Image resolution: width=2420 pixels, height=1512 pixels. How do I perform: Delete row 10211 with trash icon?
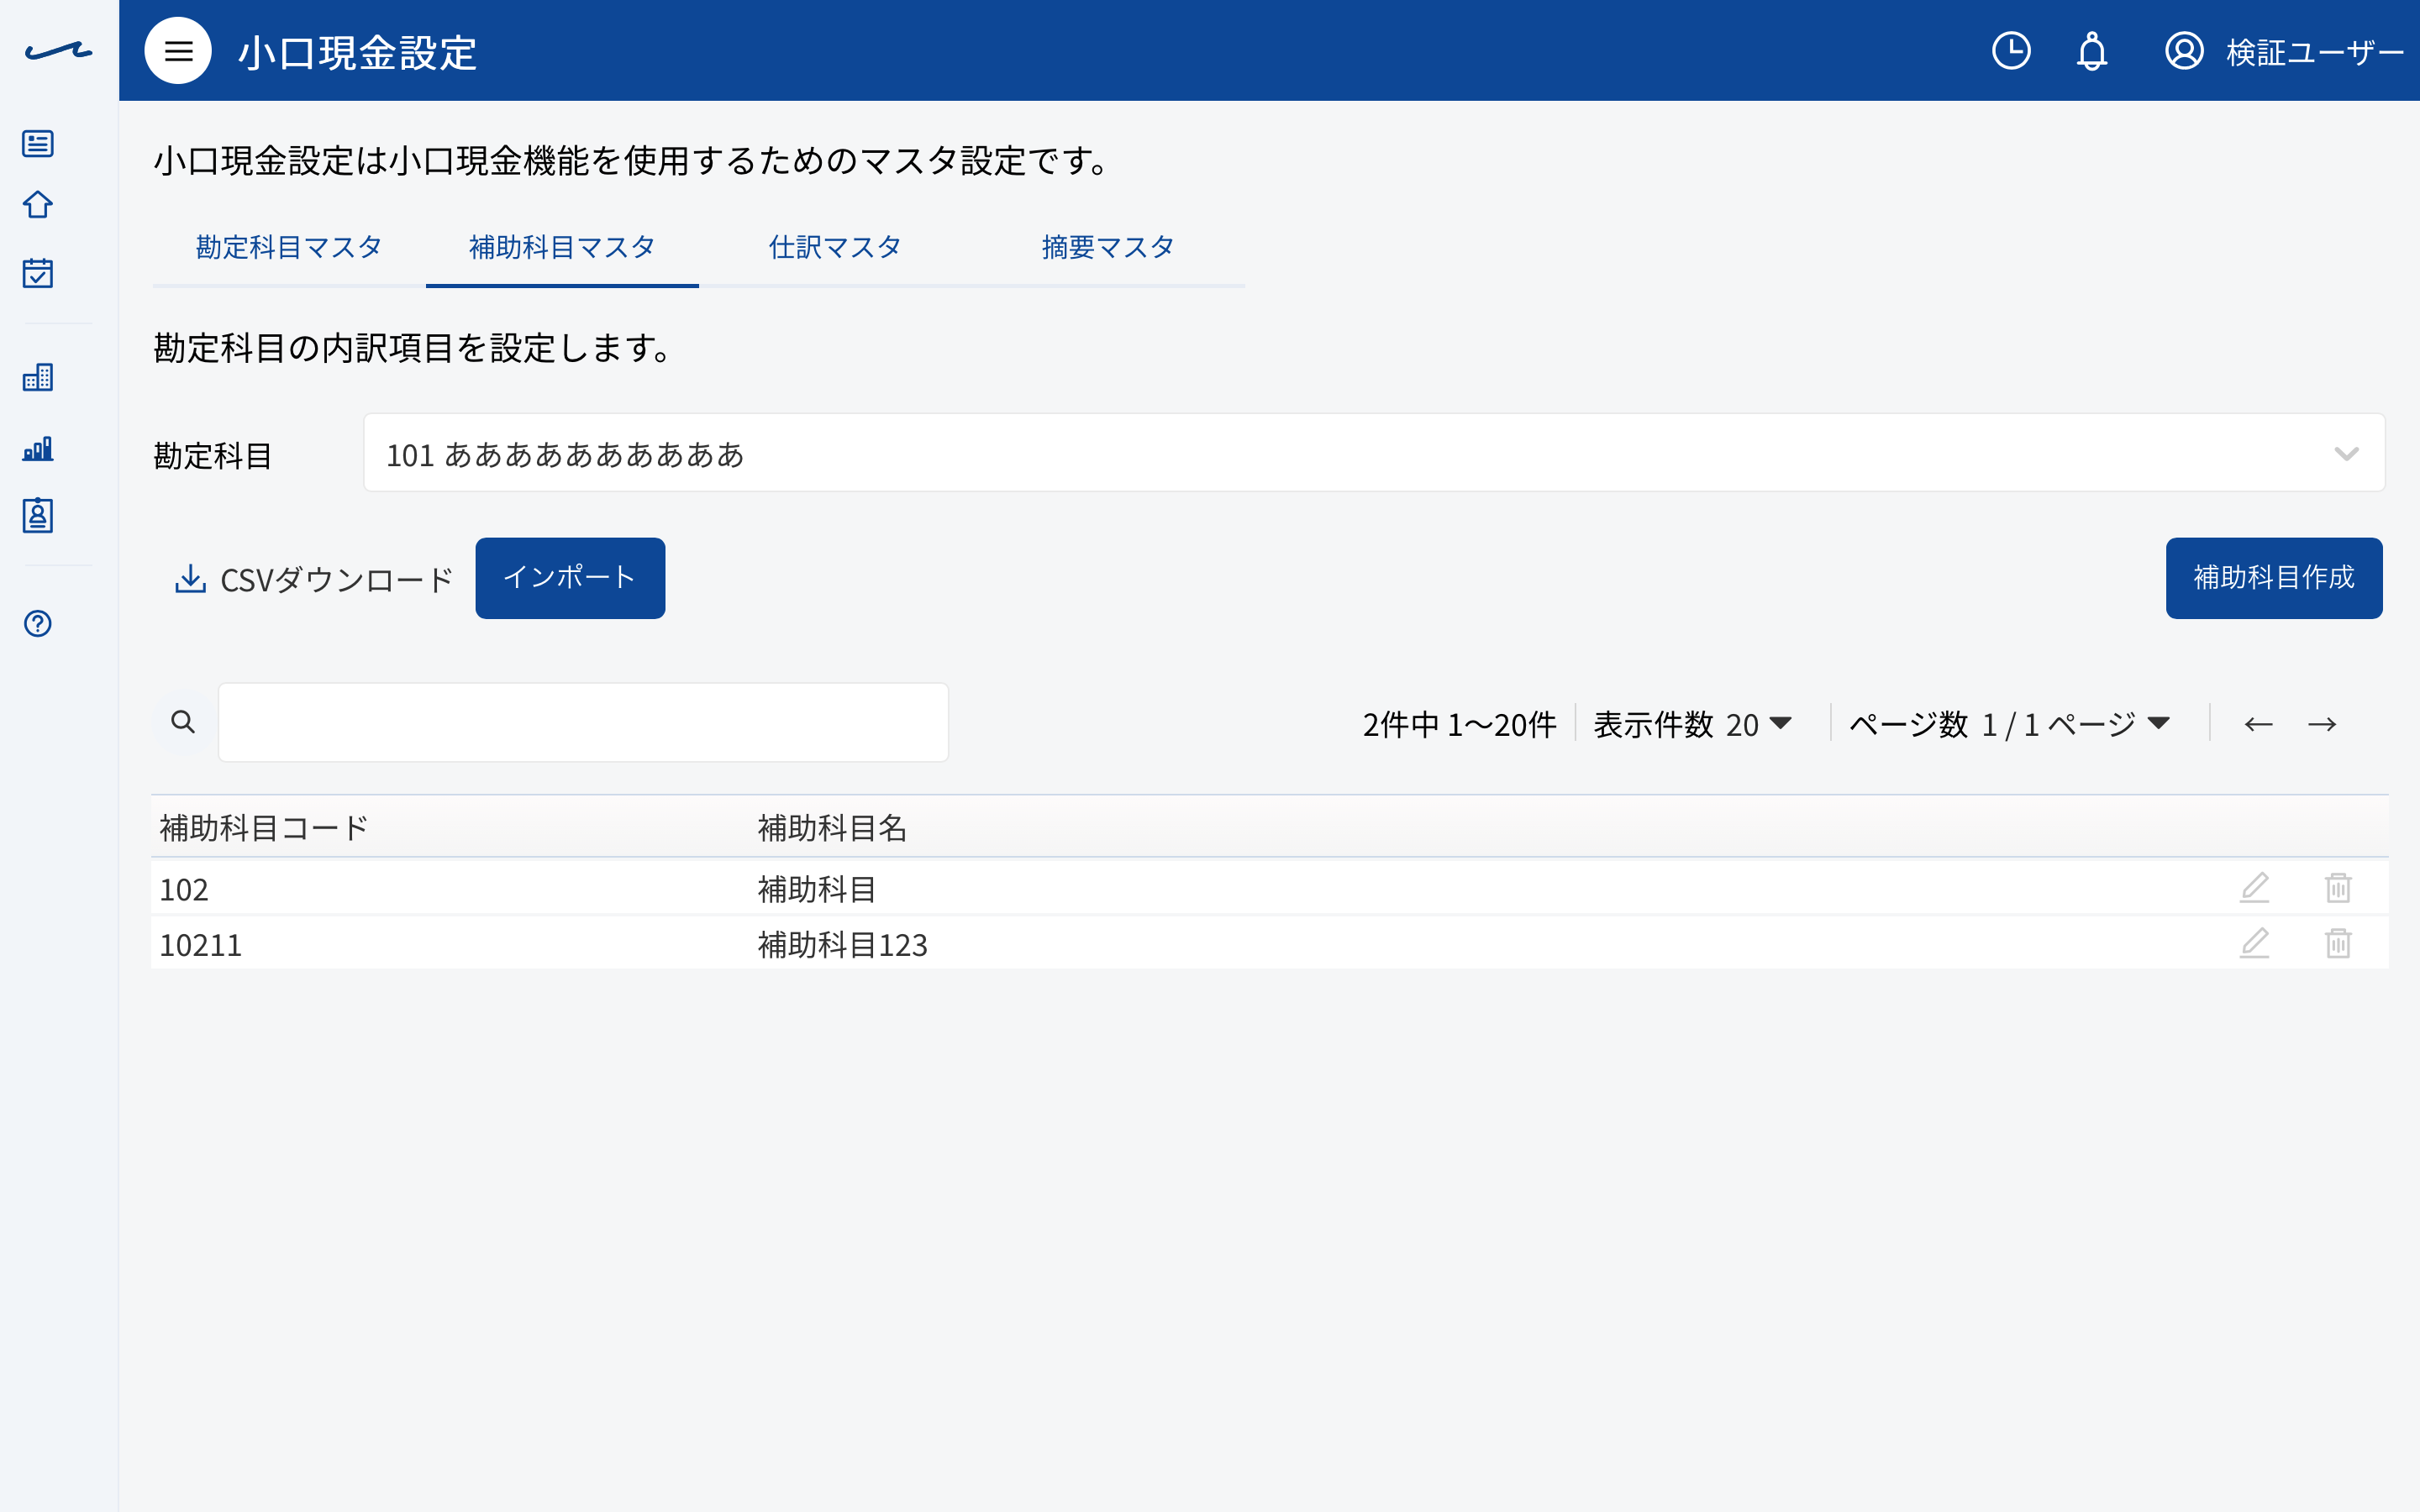click(2338, 943)
